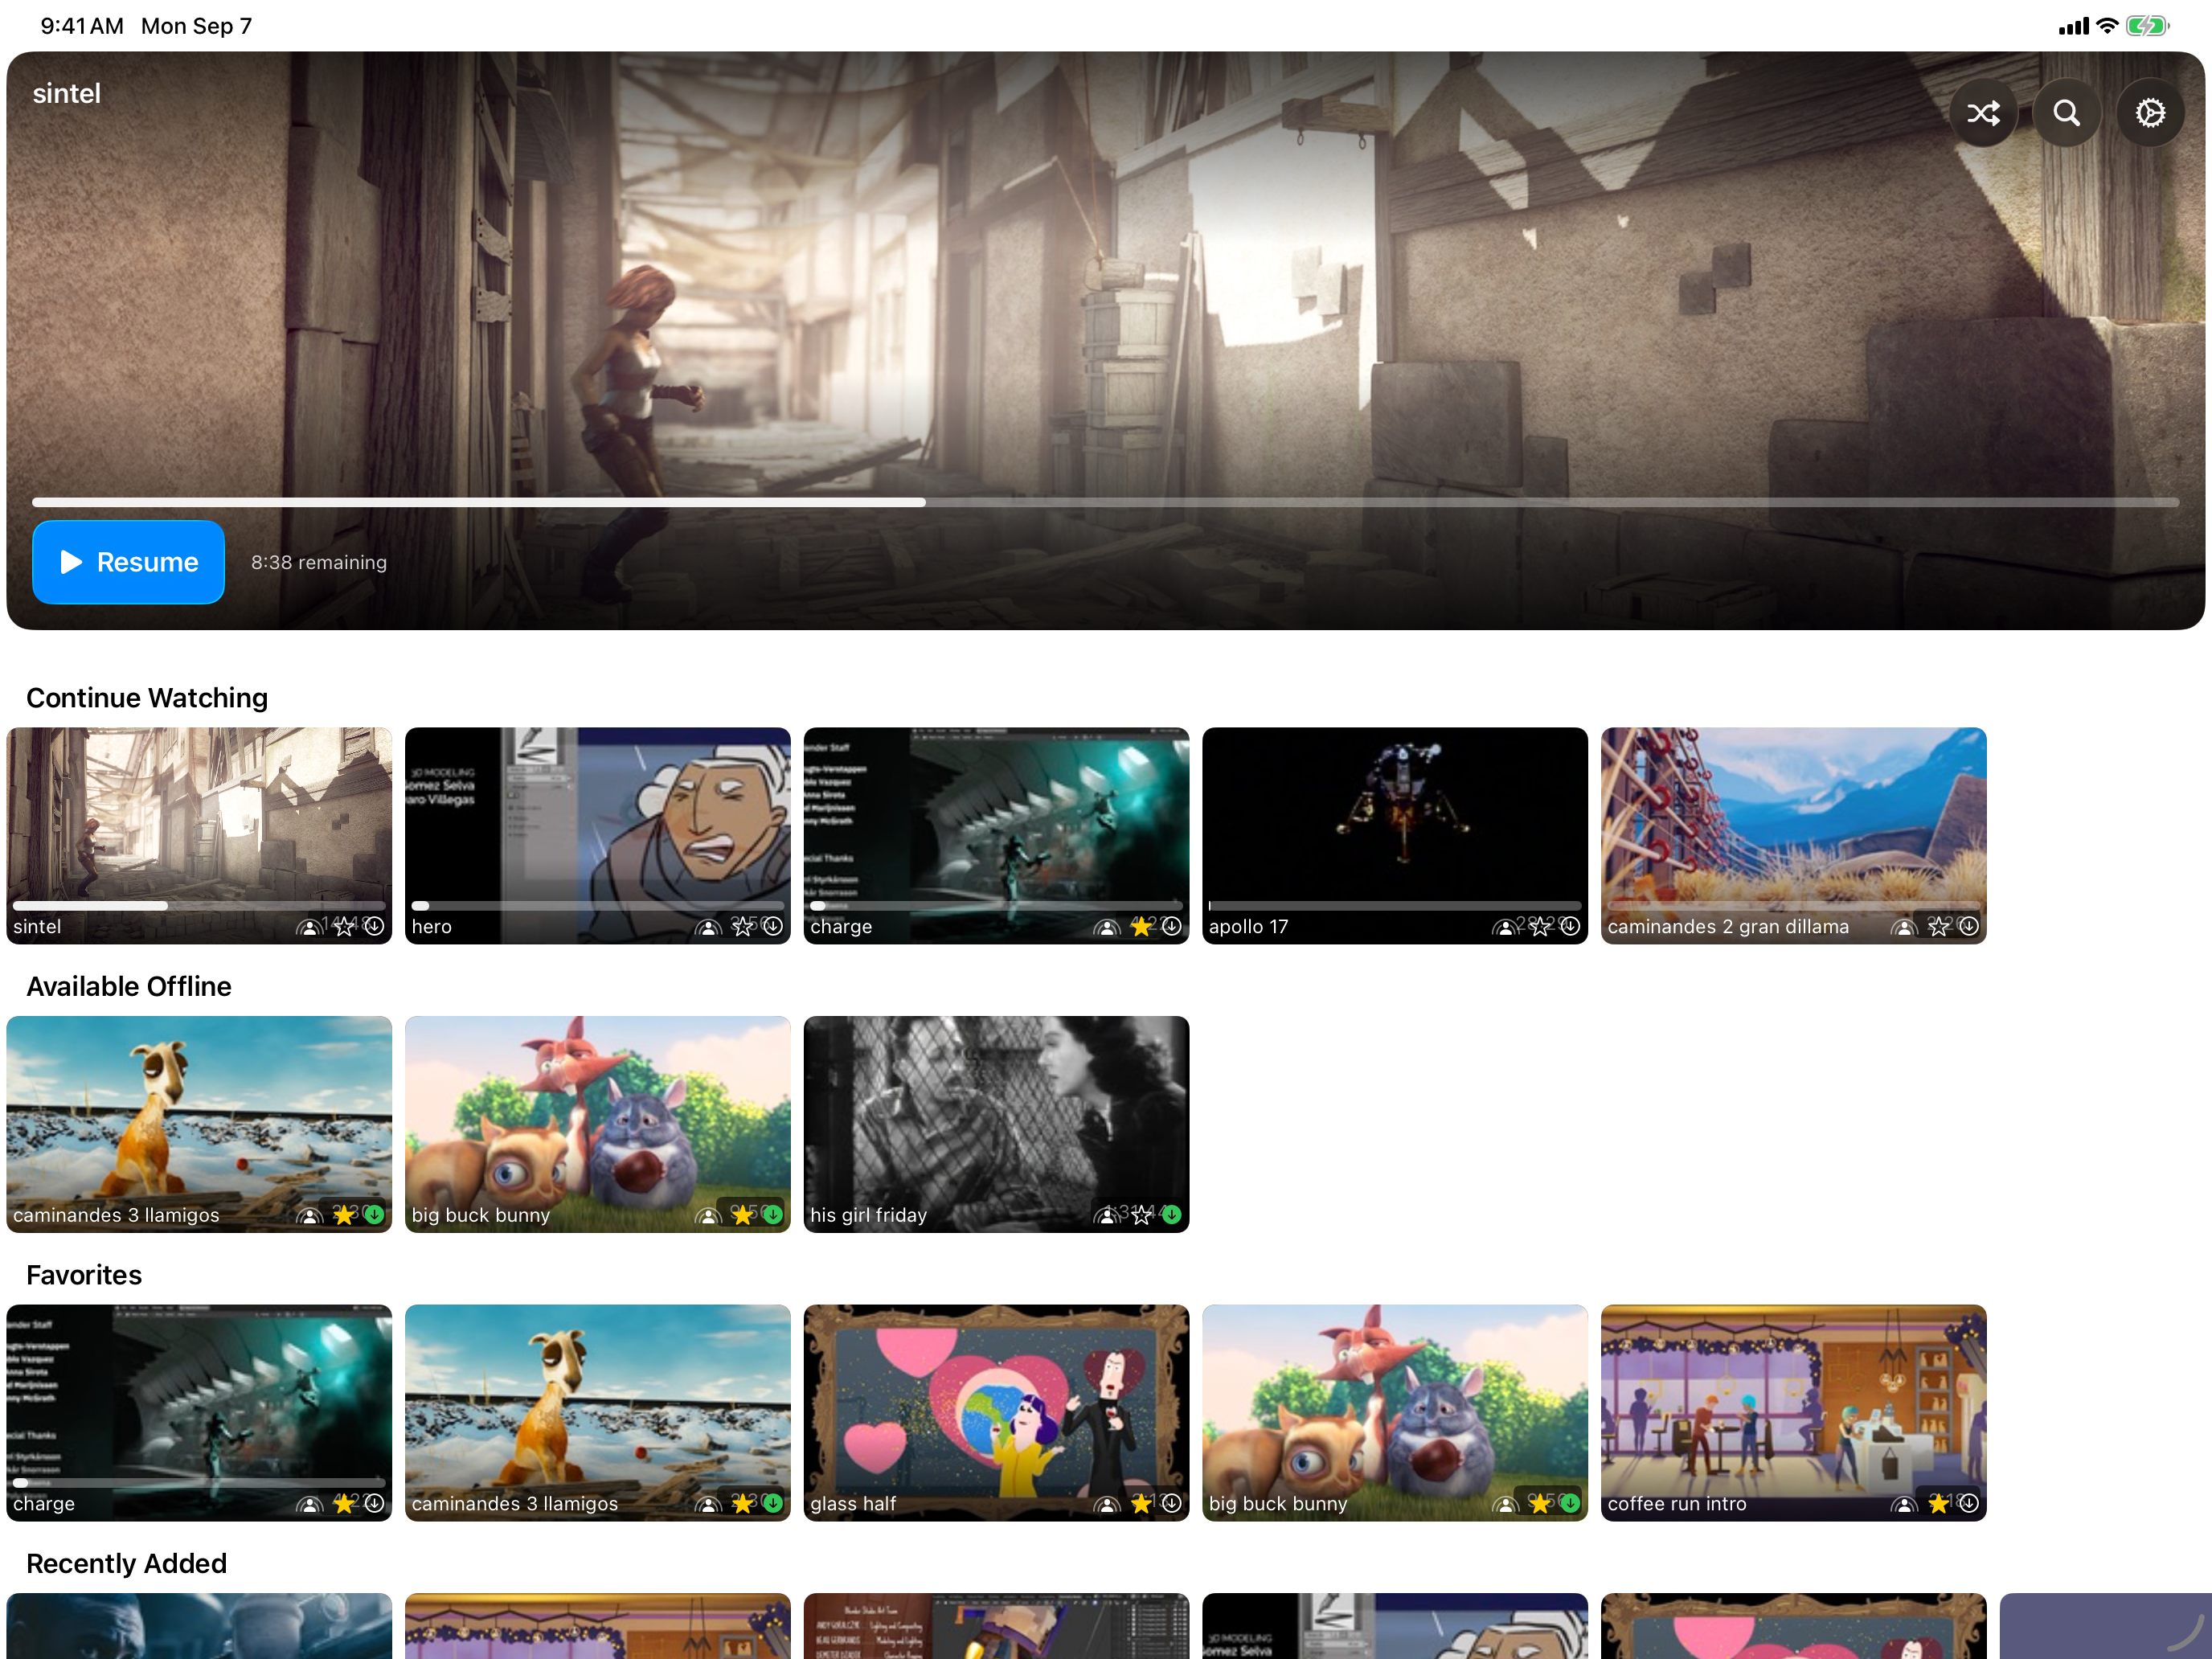Tap downloaded badge on caminandes 3 llamigos in Available Offline
This screenshot has width=2212, height=1659.
[374, 1214]
